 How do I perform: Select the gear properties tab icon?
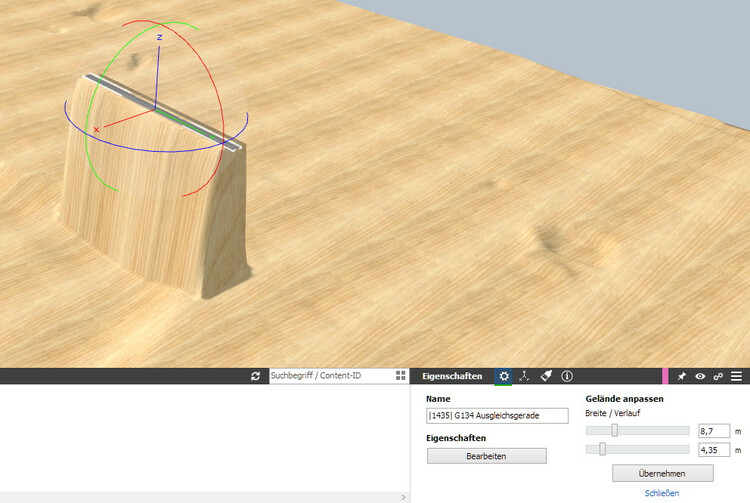pos(504,376)
